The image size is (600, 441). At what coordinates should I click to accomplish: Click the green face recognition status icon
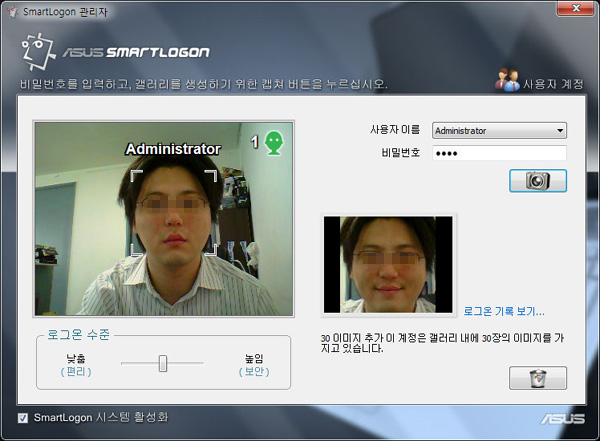click(274, 143)
